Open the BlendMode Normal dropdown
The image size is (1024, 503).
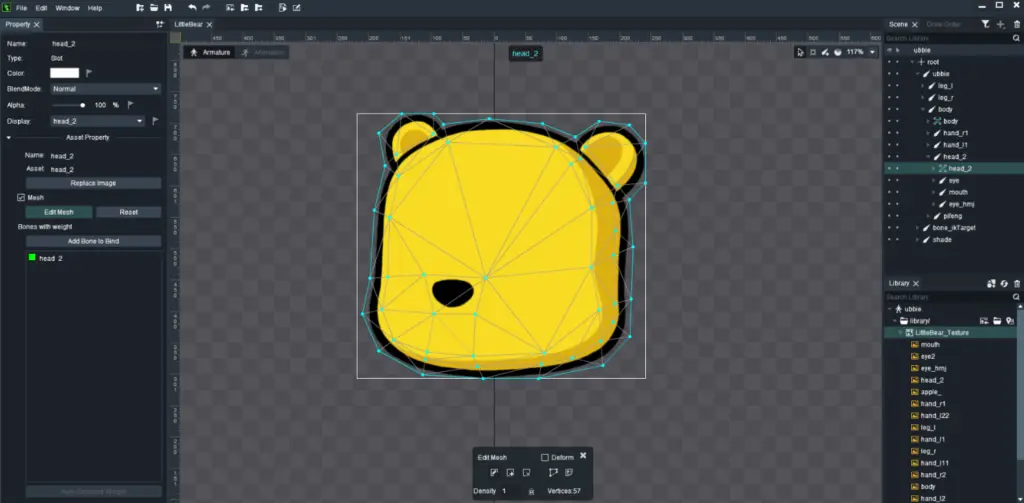[x=106, y=89]
